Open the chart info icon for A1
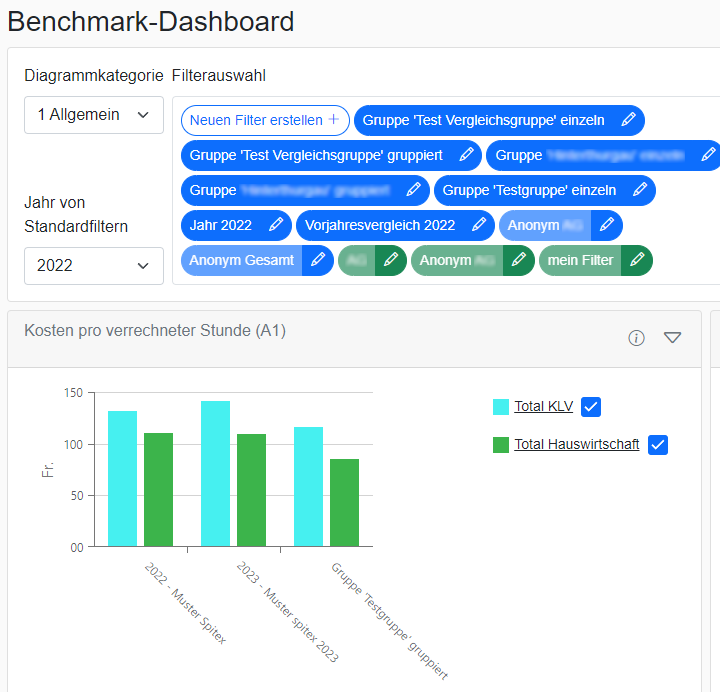 (636, 338)
